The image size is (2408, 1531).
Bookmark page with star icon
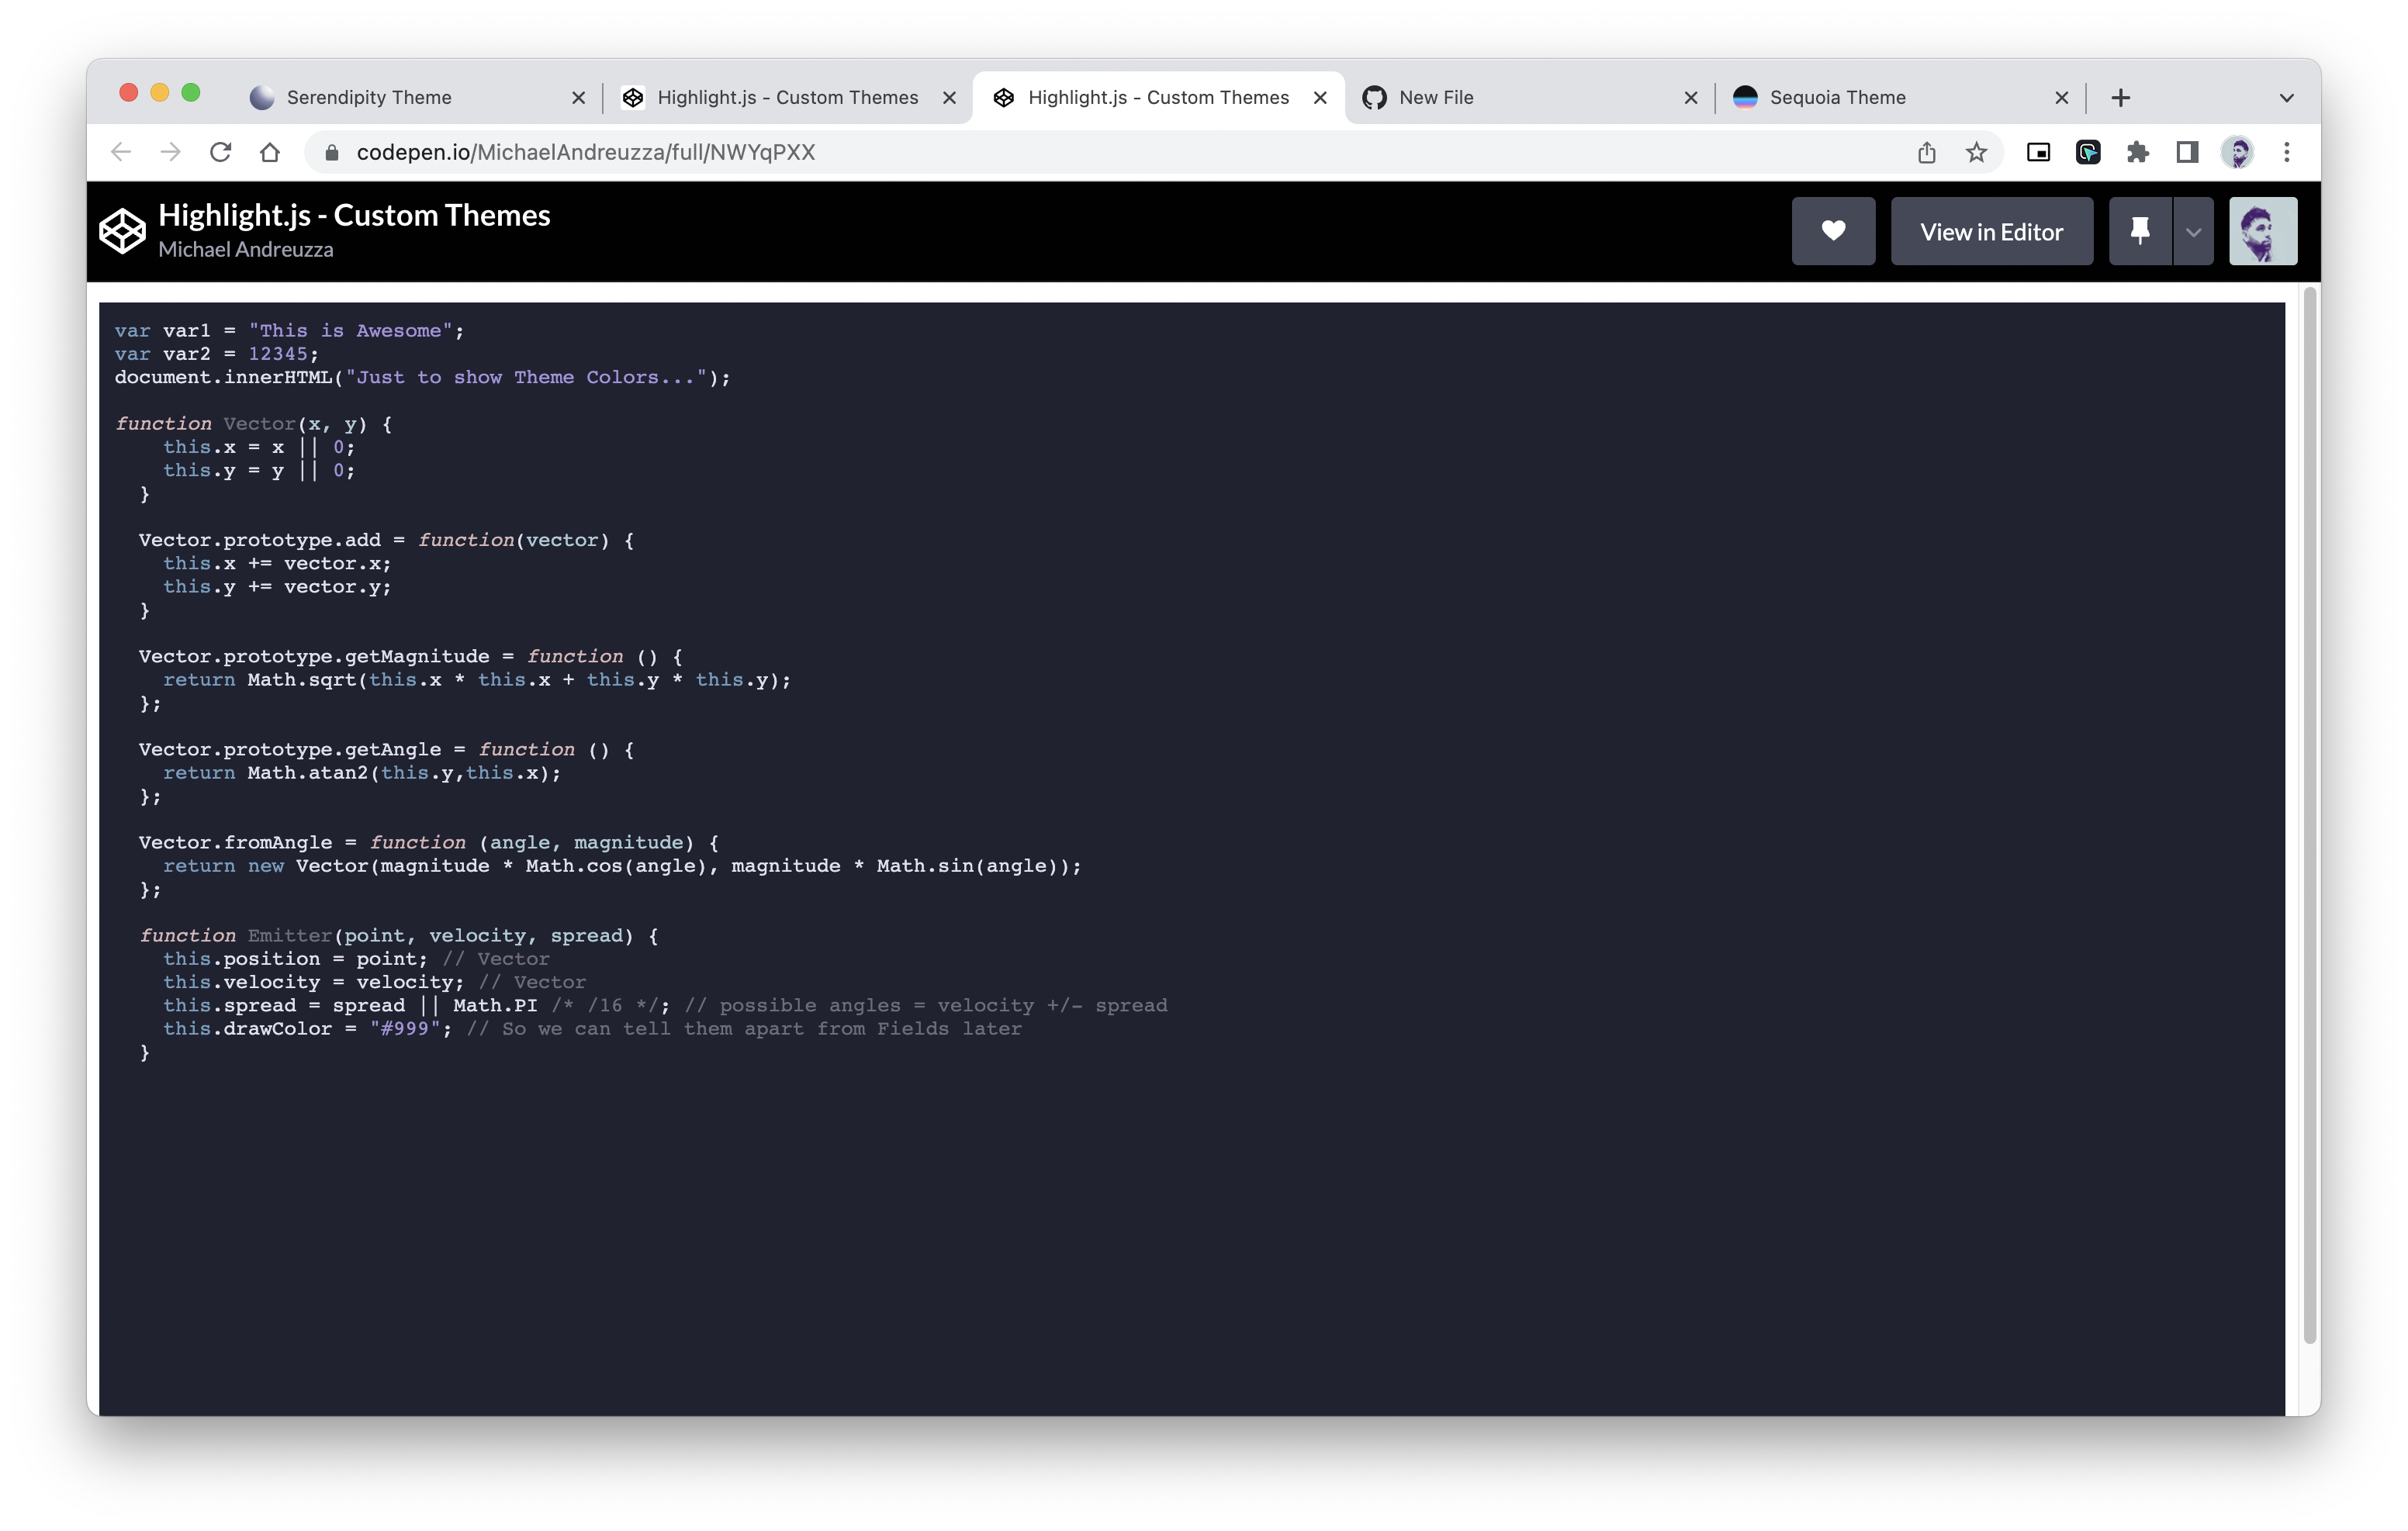click(1975, 152)
